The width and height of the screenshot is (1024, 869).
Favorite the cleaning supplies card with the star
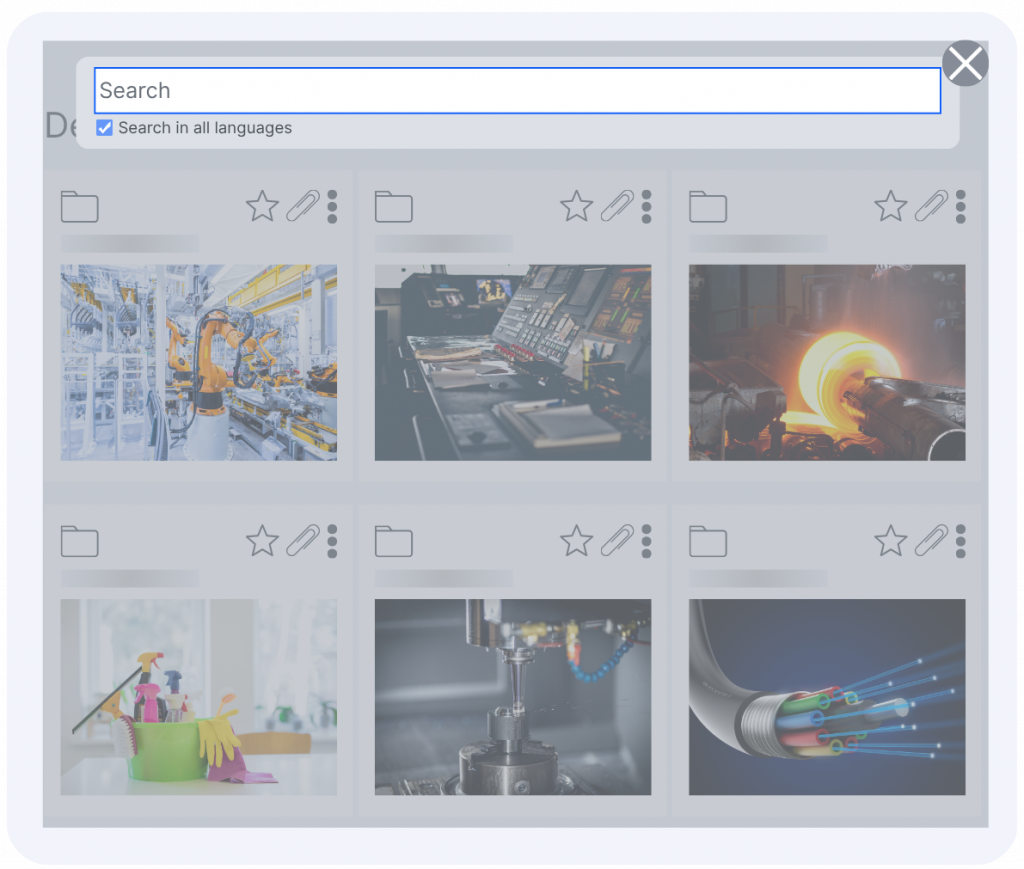coord(262,541)
